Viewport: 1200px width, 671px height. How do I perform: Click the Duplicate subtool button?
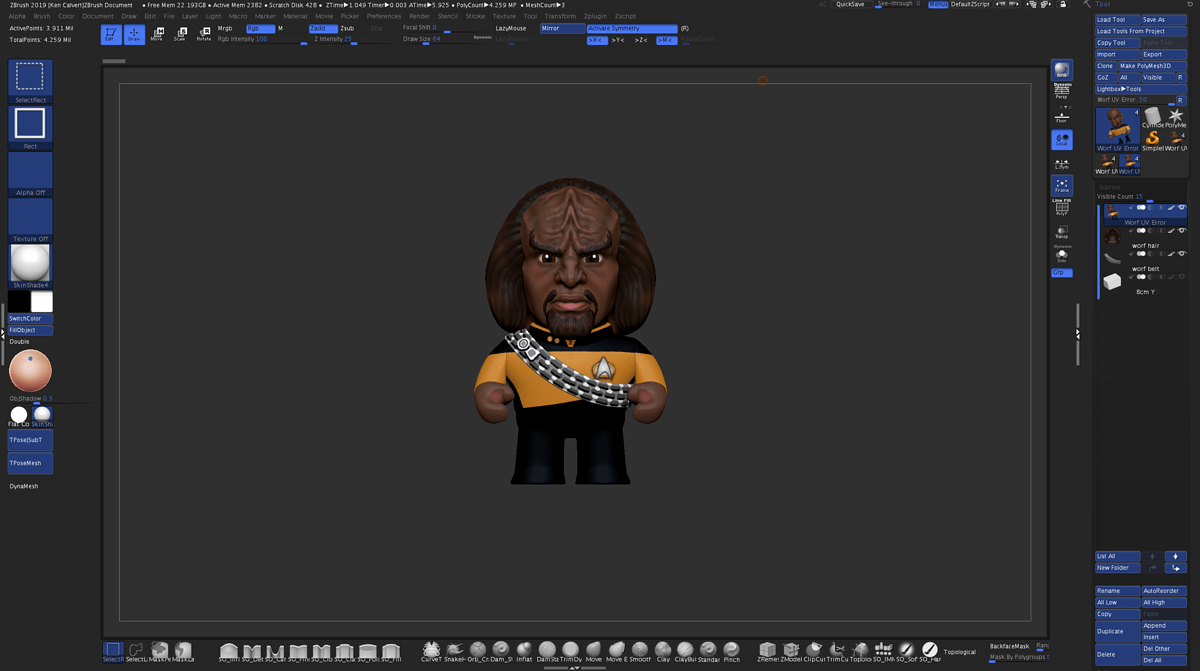(1117, 631)
